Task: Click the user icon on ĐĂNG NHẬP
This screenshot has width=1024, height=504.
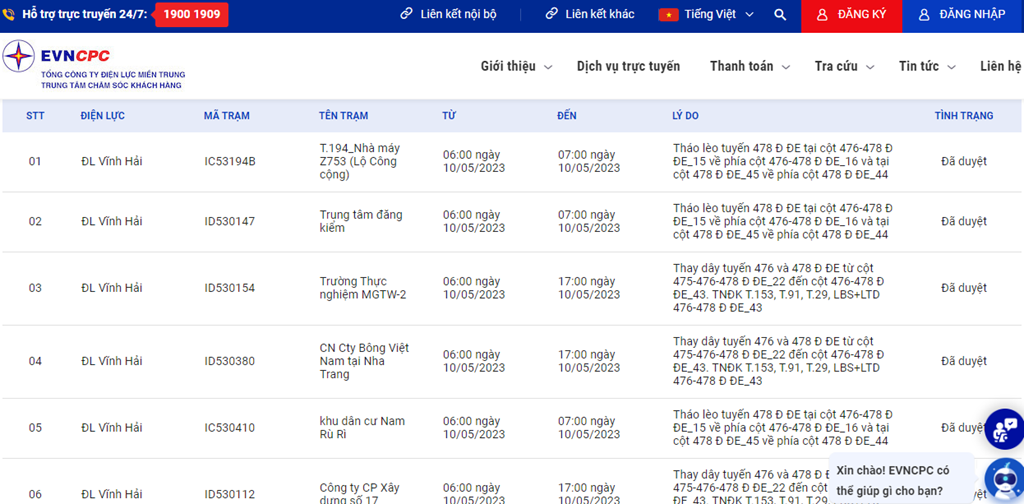Action: pos(924,15)
